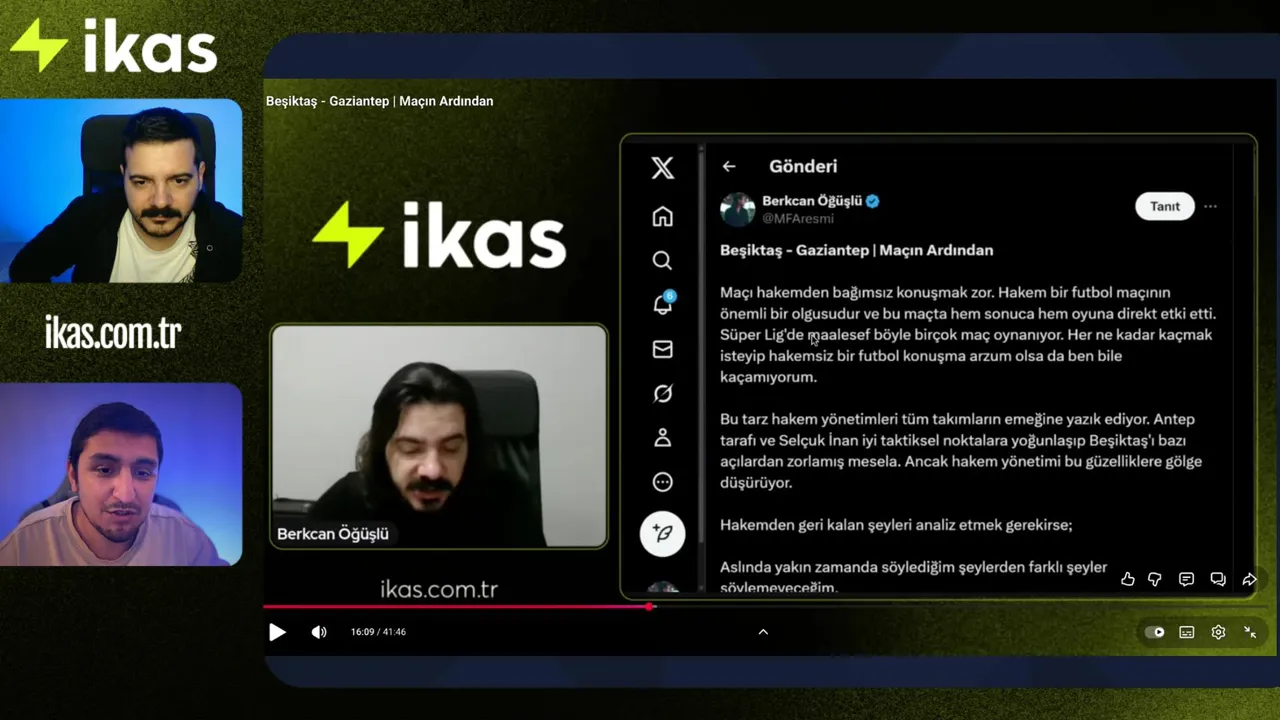1280x720 pixels.
Task: Click the X logo in sidebar
Action: (662, 168)
